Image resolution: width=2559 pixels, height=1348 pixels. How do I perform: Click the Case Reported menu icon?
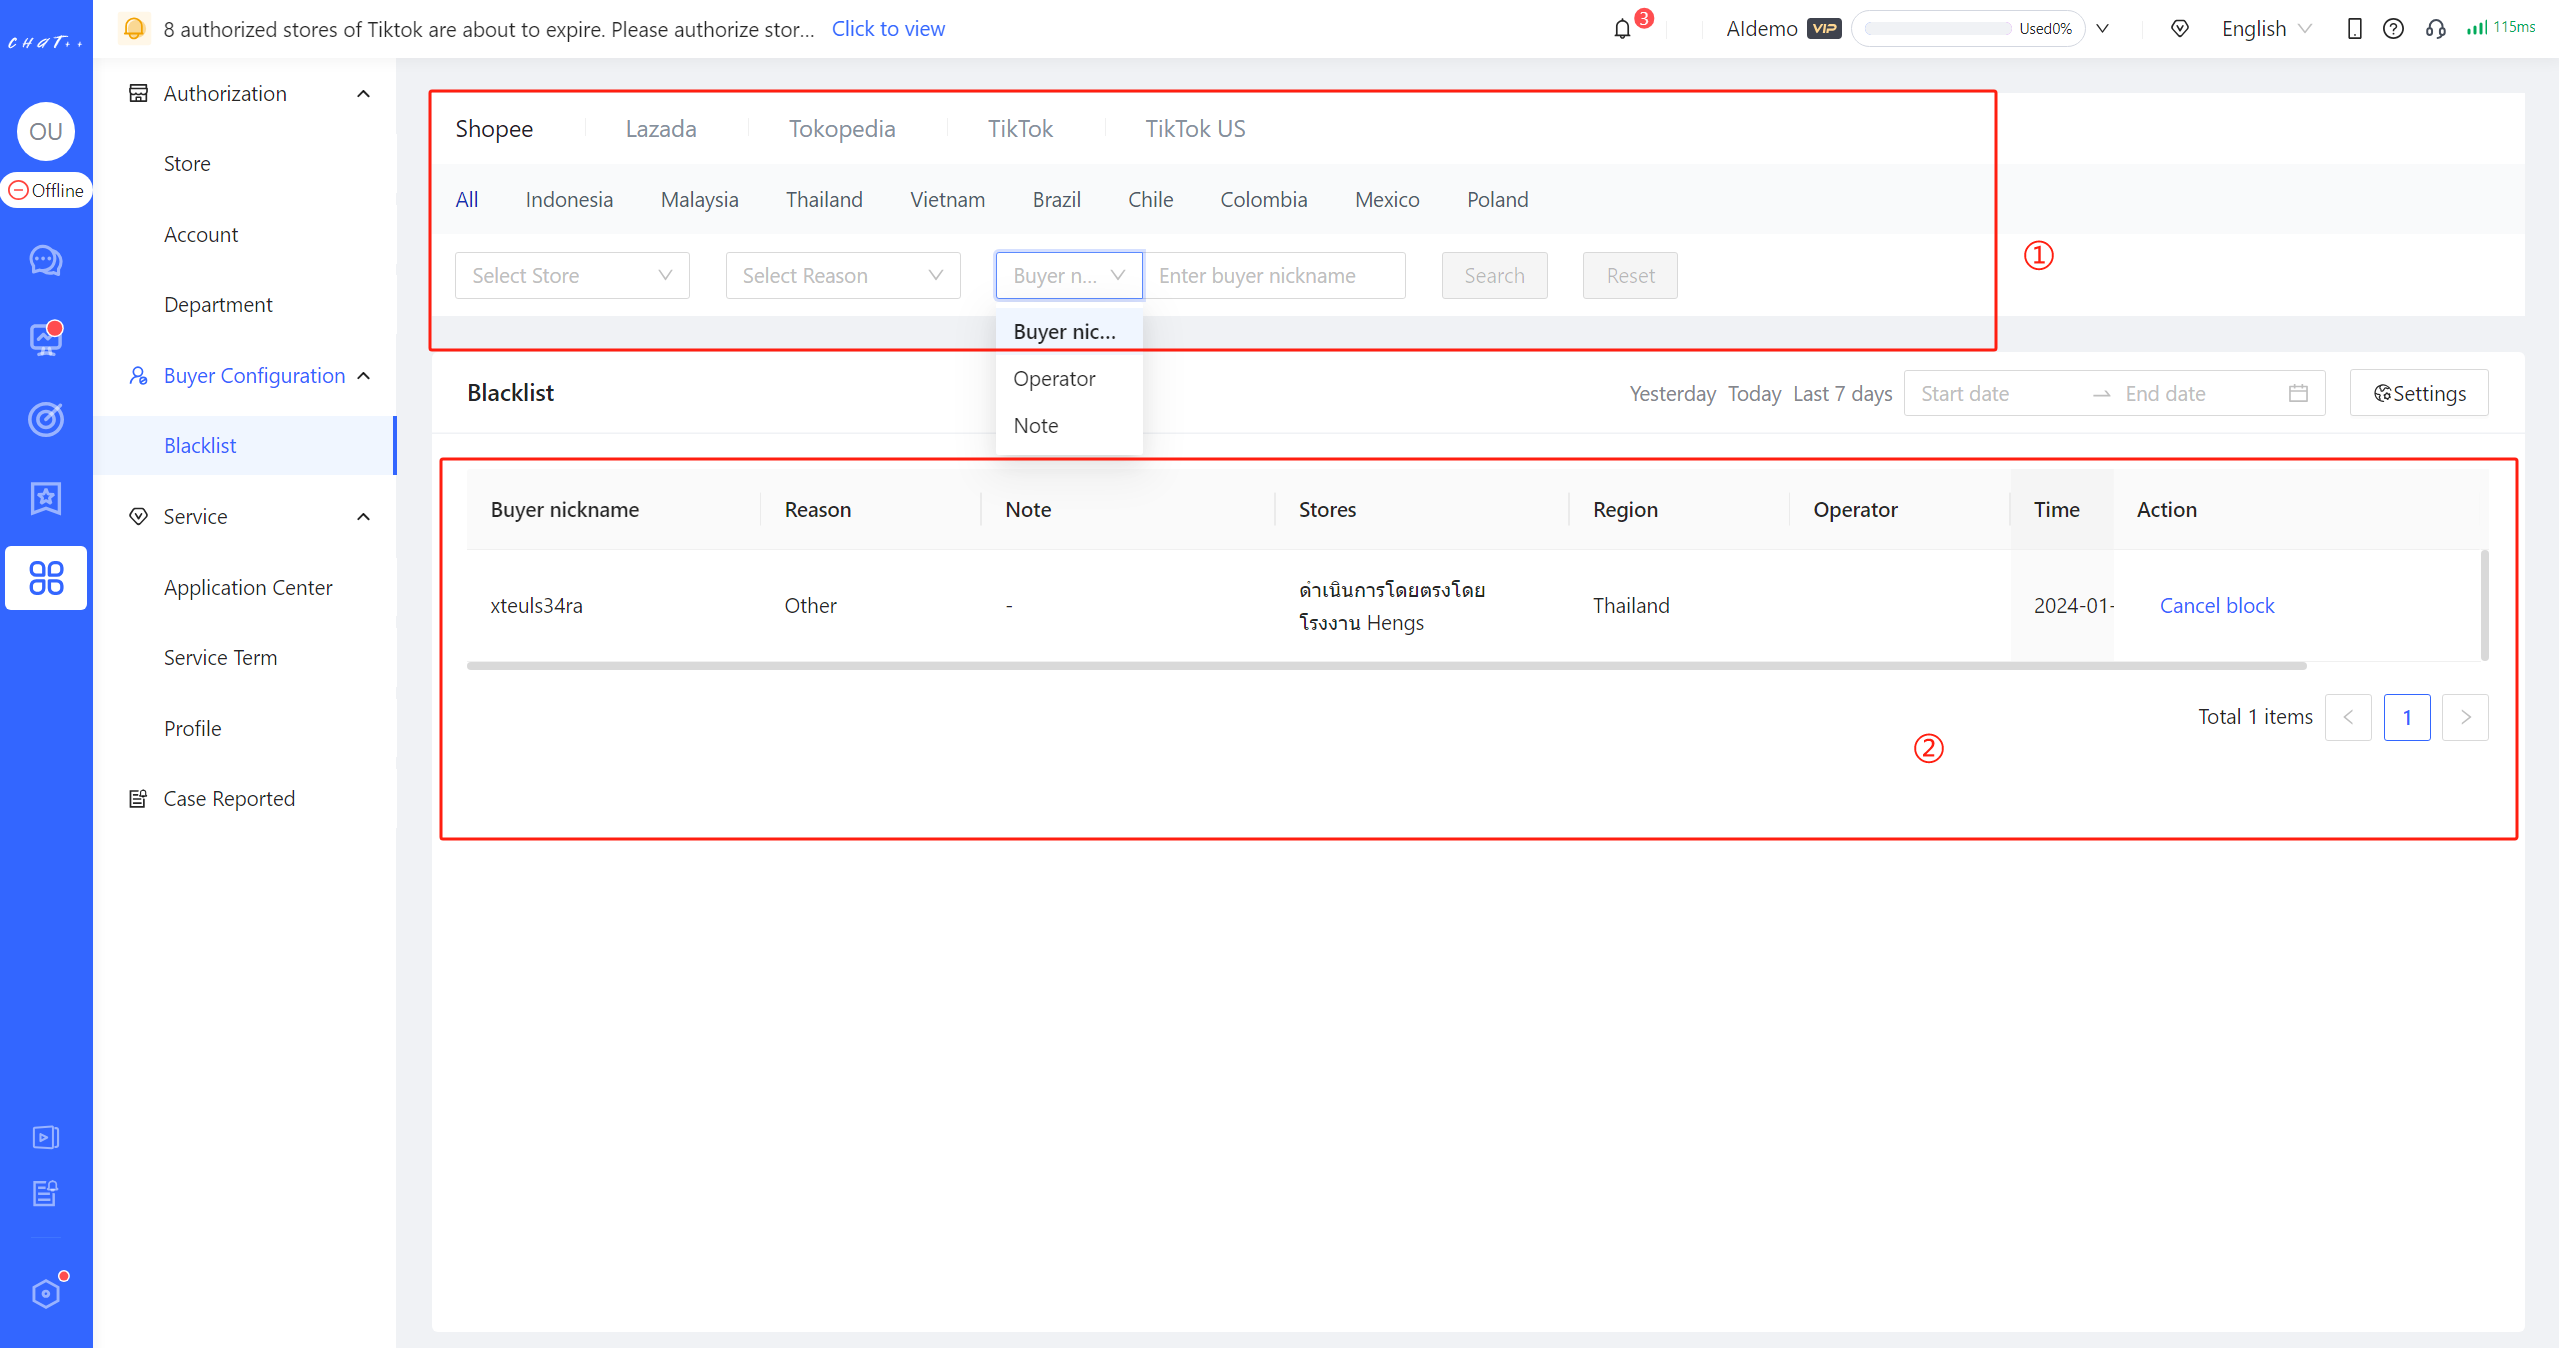coord(138,798)
